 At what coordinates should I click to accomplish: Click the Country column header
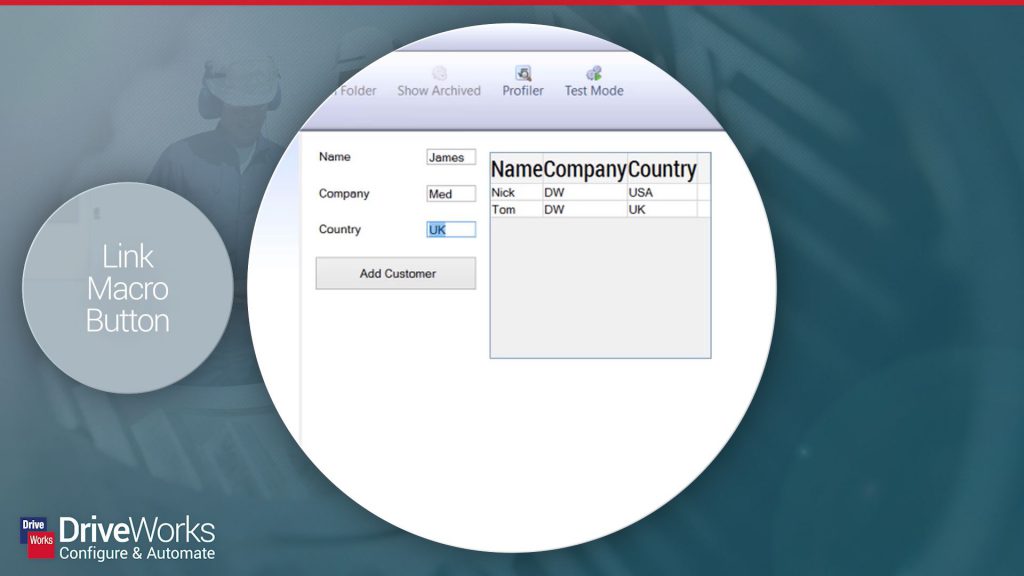pos(662,169)
